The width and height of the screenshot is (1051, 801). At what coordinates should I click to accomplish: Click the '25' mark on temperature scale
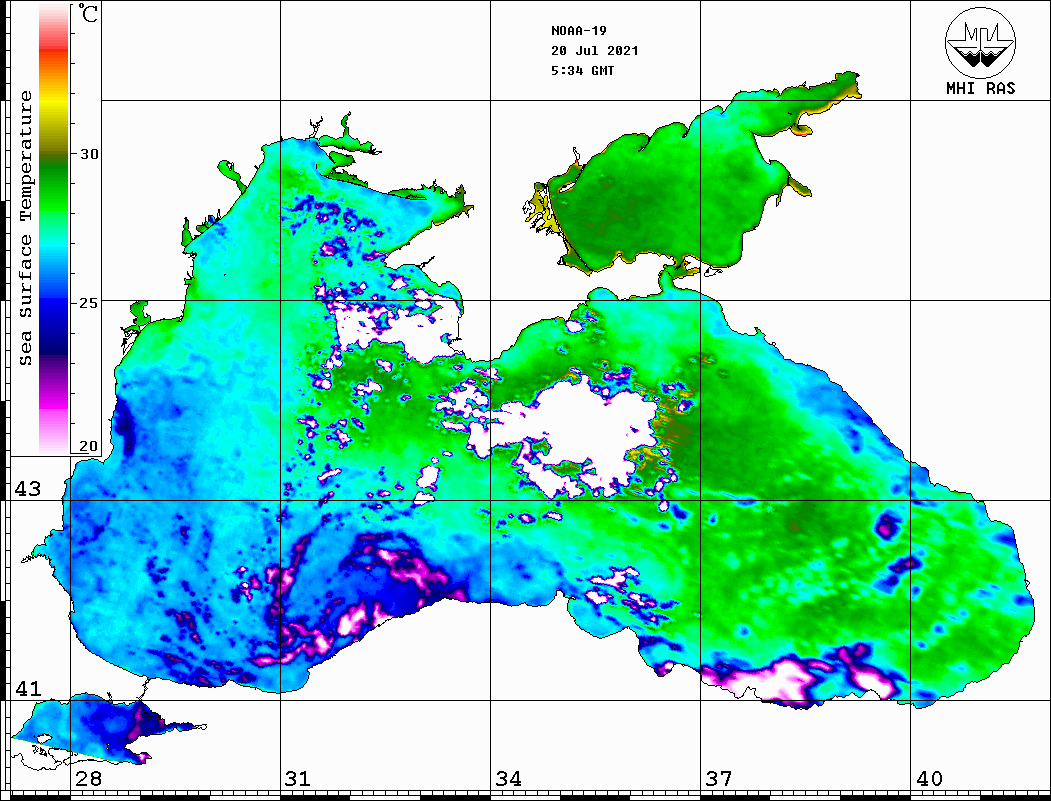[89, 302]
